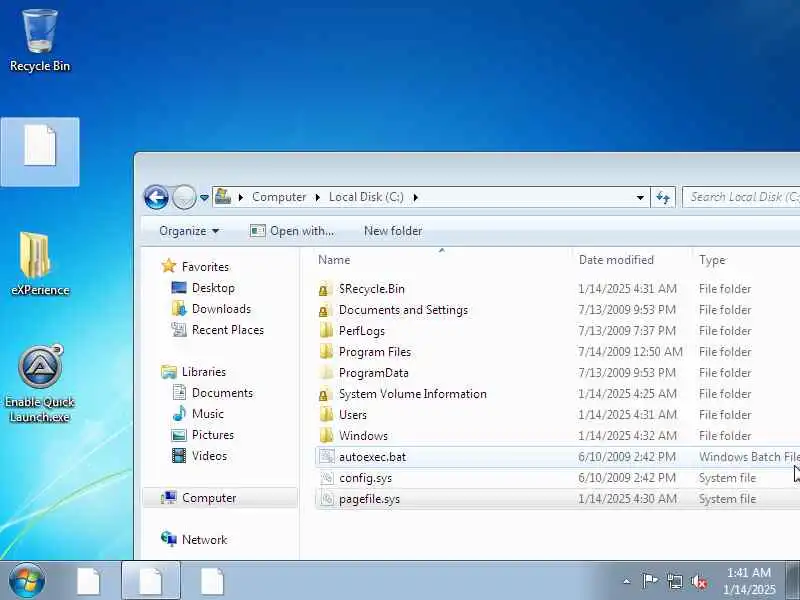Open Action Center flag icon
800x600 pixels.
[x=650, y=581]
